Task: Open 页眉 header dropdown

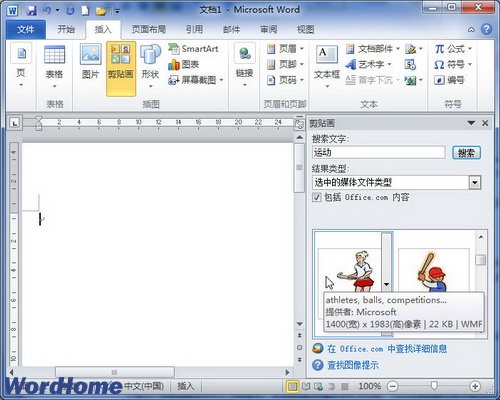Action: (x=285, y=49)
